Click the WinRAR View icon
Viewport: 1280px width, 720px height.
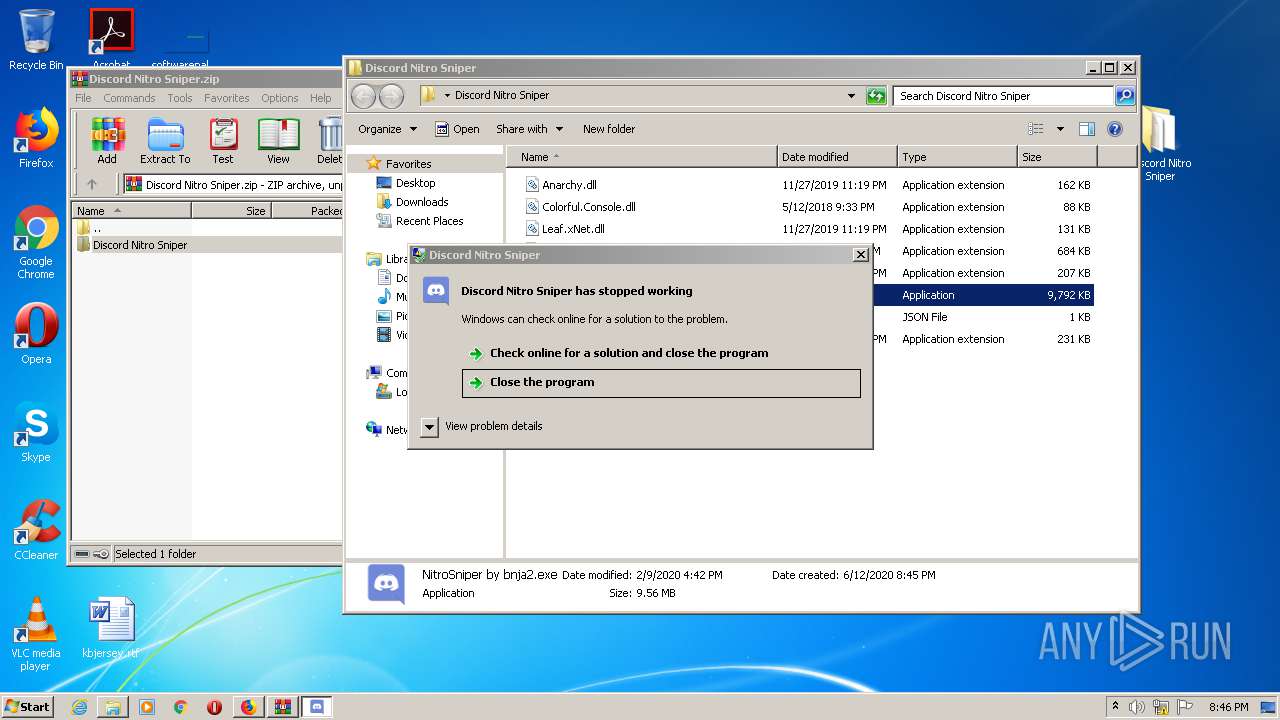tap(278, 141)
